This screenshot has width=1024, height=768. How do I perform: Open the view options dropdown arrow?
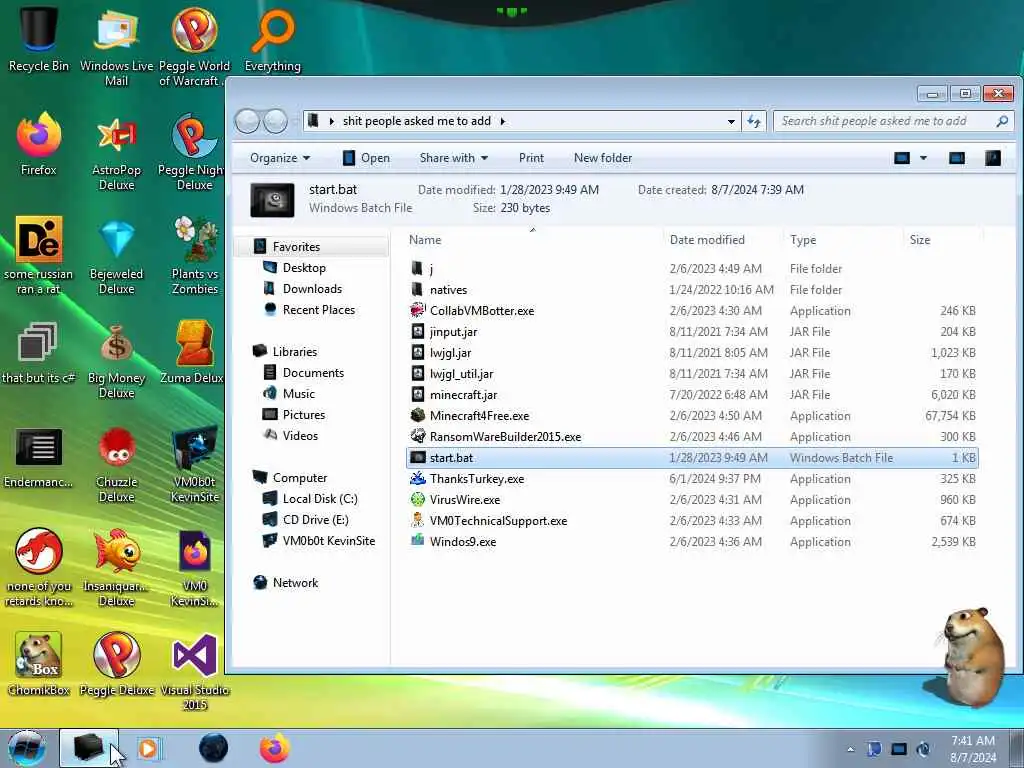[x=923, y=158]
